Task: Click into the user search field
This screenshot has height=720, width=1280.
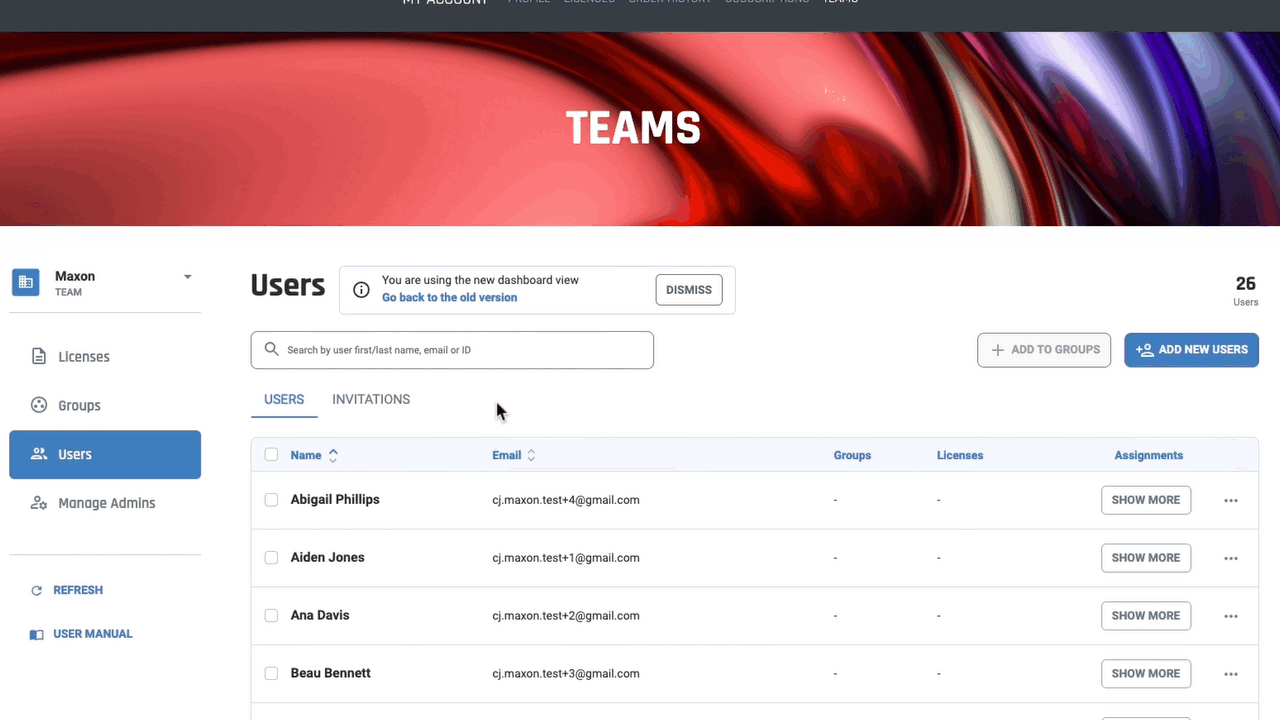Action: pyautogui.click(x=452, y=350)
